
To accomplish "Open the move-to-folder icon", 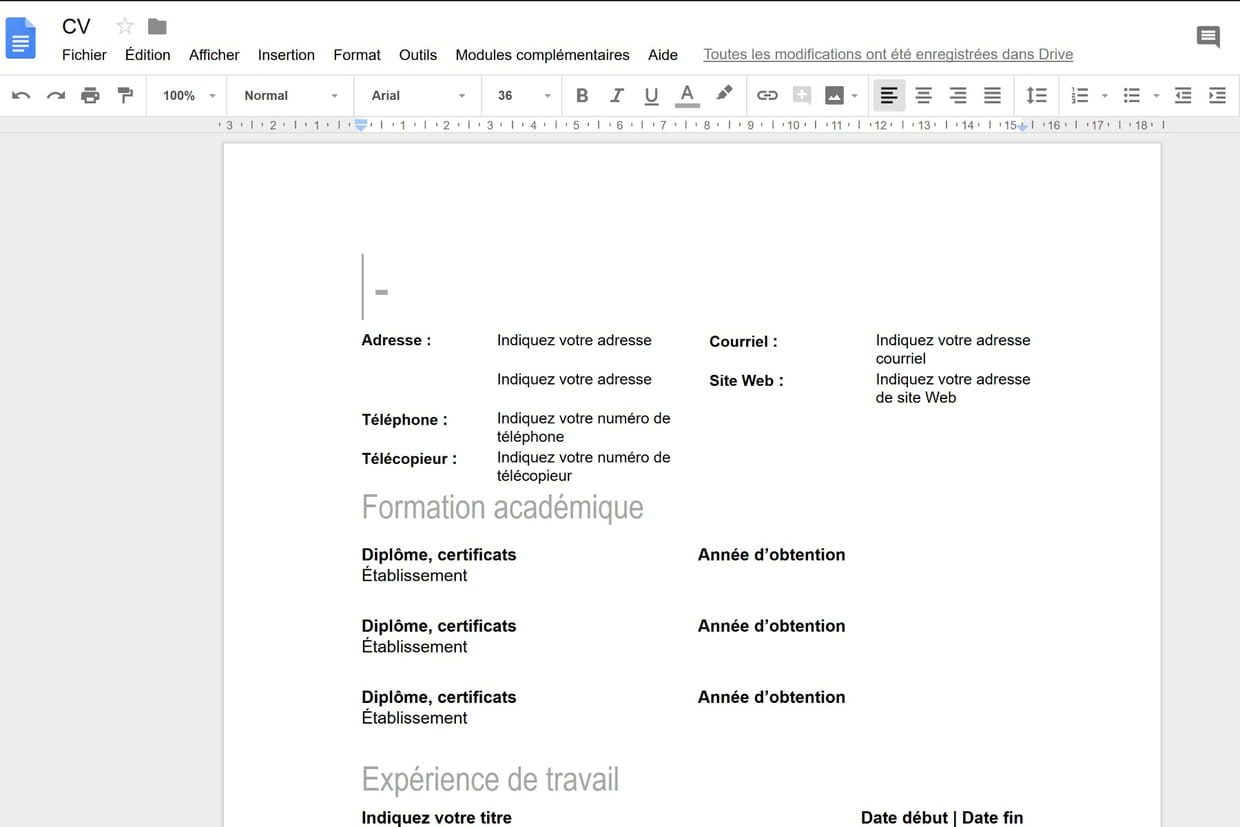I will 157,26.
